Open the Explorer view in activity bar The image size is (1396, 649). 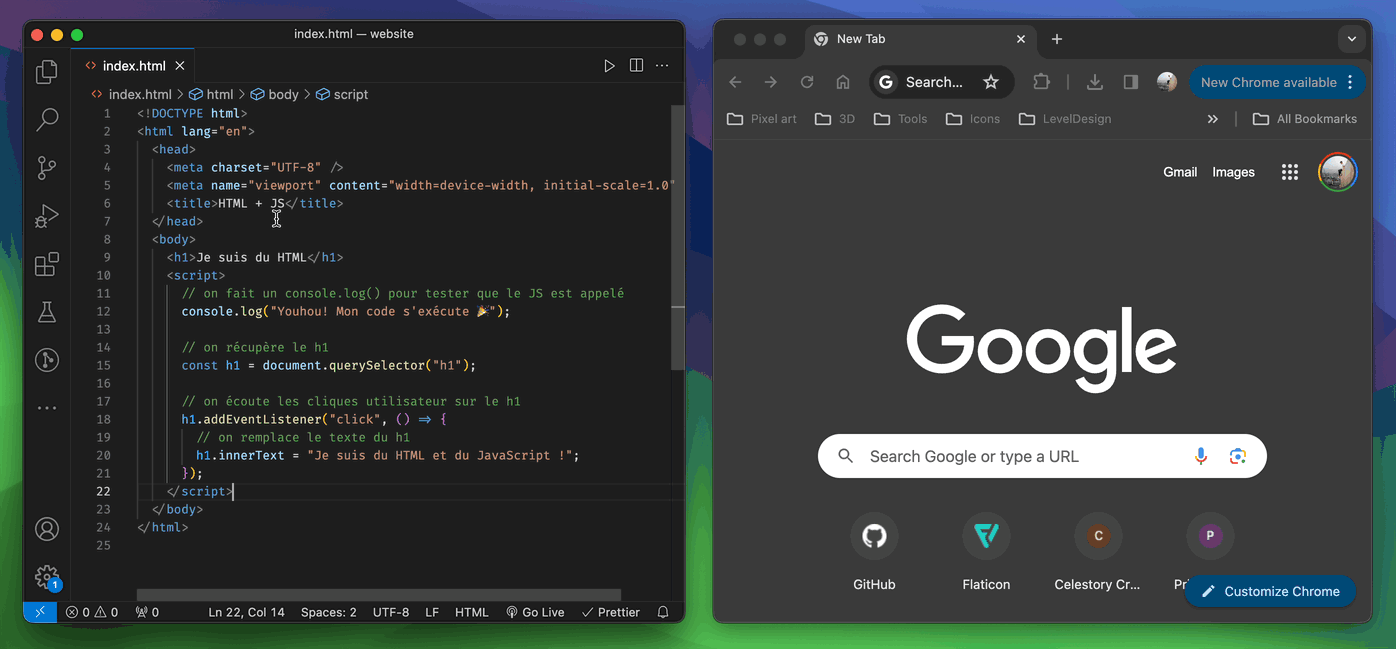(x=47, y=72)
